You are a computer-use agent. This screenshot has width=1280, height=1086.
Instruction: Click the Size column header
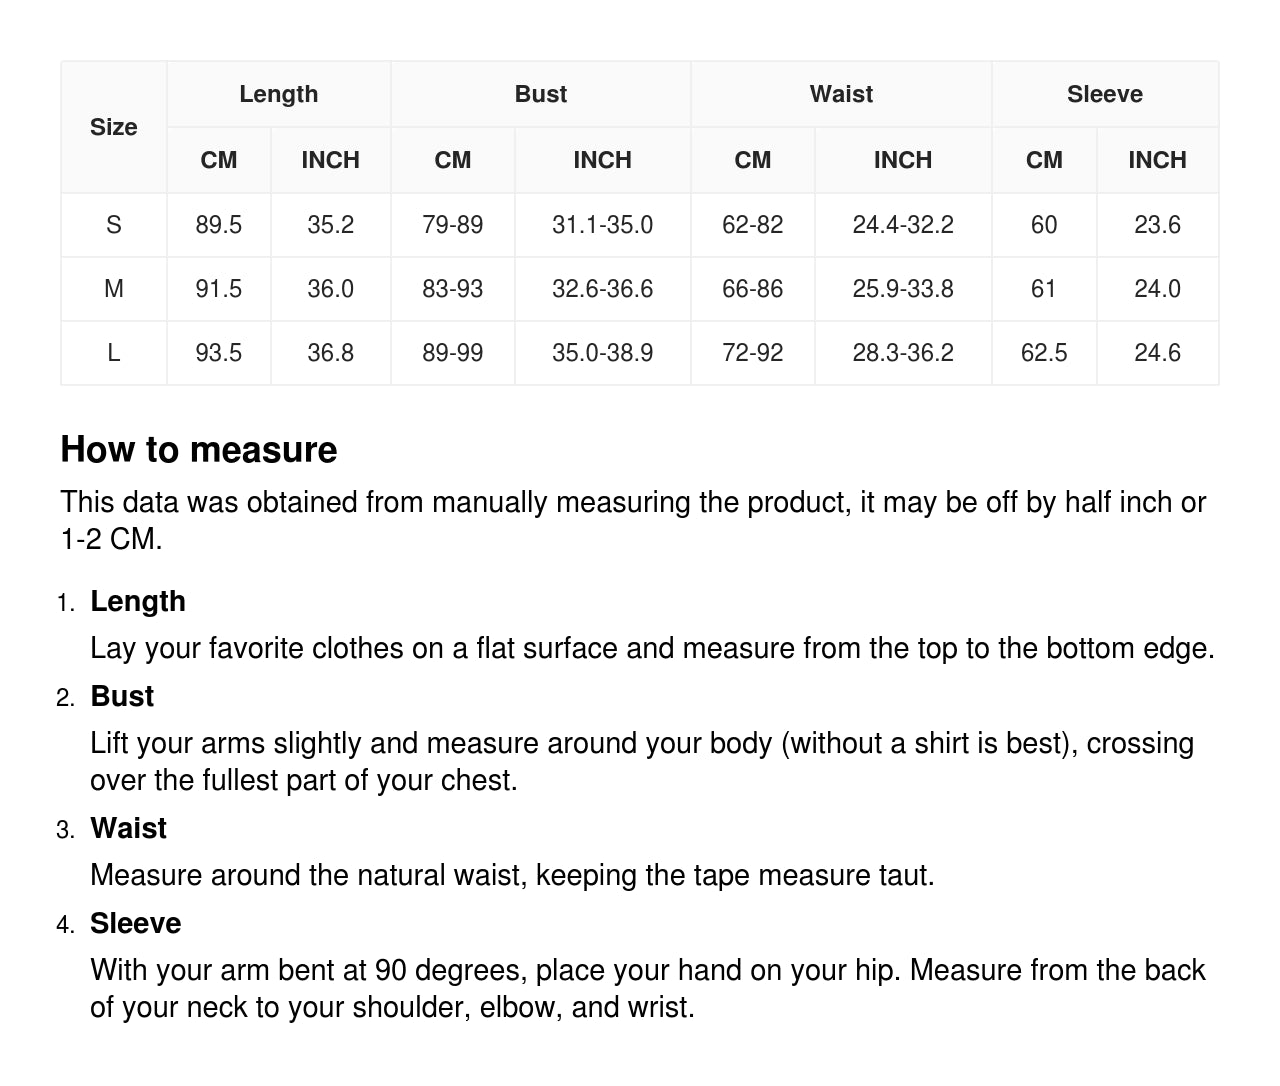(x=113, y=127)
